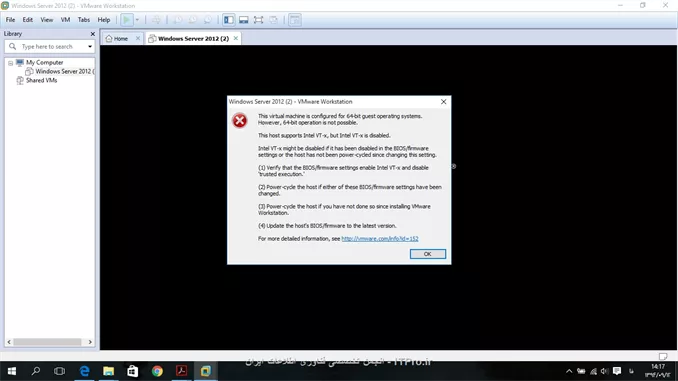Click the red error icon in dialog
678x381 pixels.
click(240, 121)
